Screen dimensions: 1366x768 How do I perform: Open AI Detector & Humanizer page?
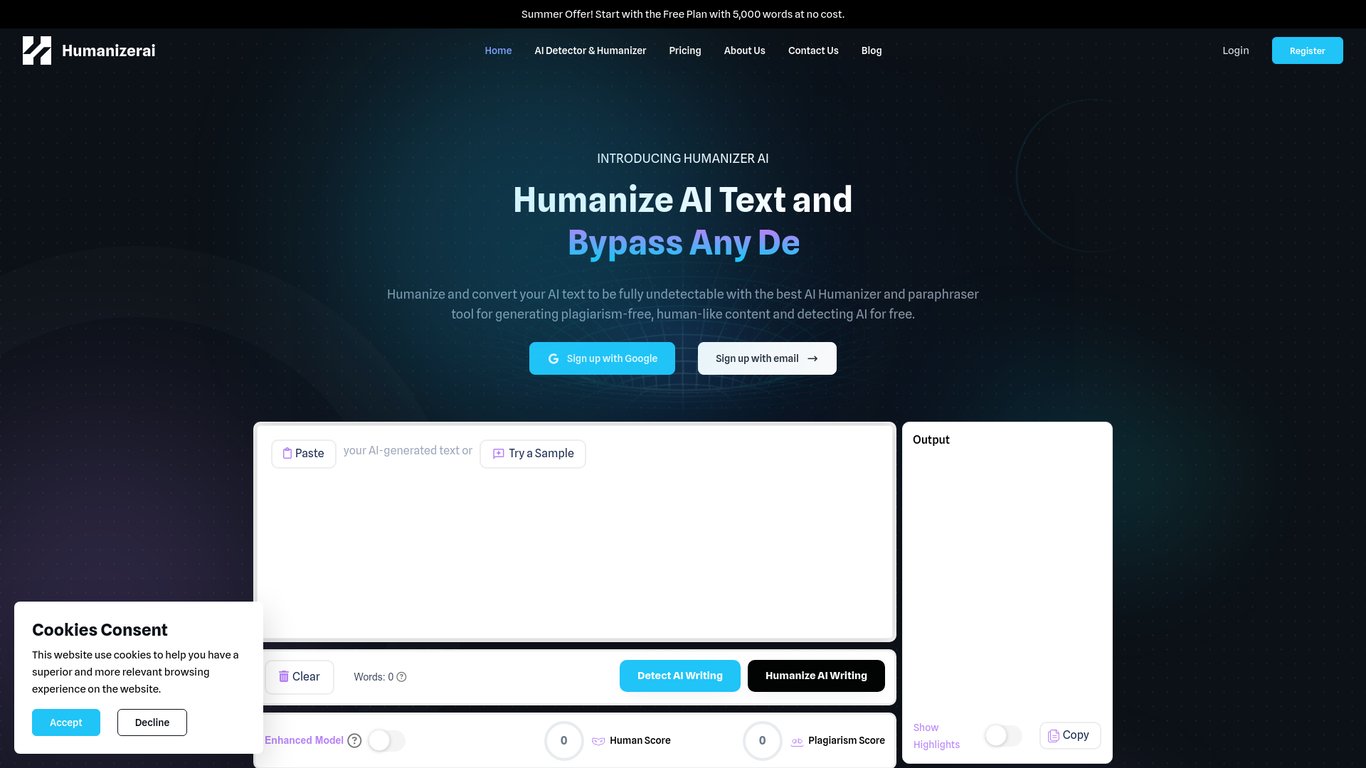[x=590, y=51]
